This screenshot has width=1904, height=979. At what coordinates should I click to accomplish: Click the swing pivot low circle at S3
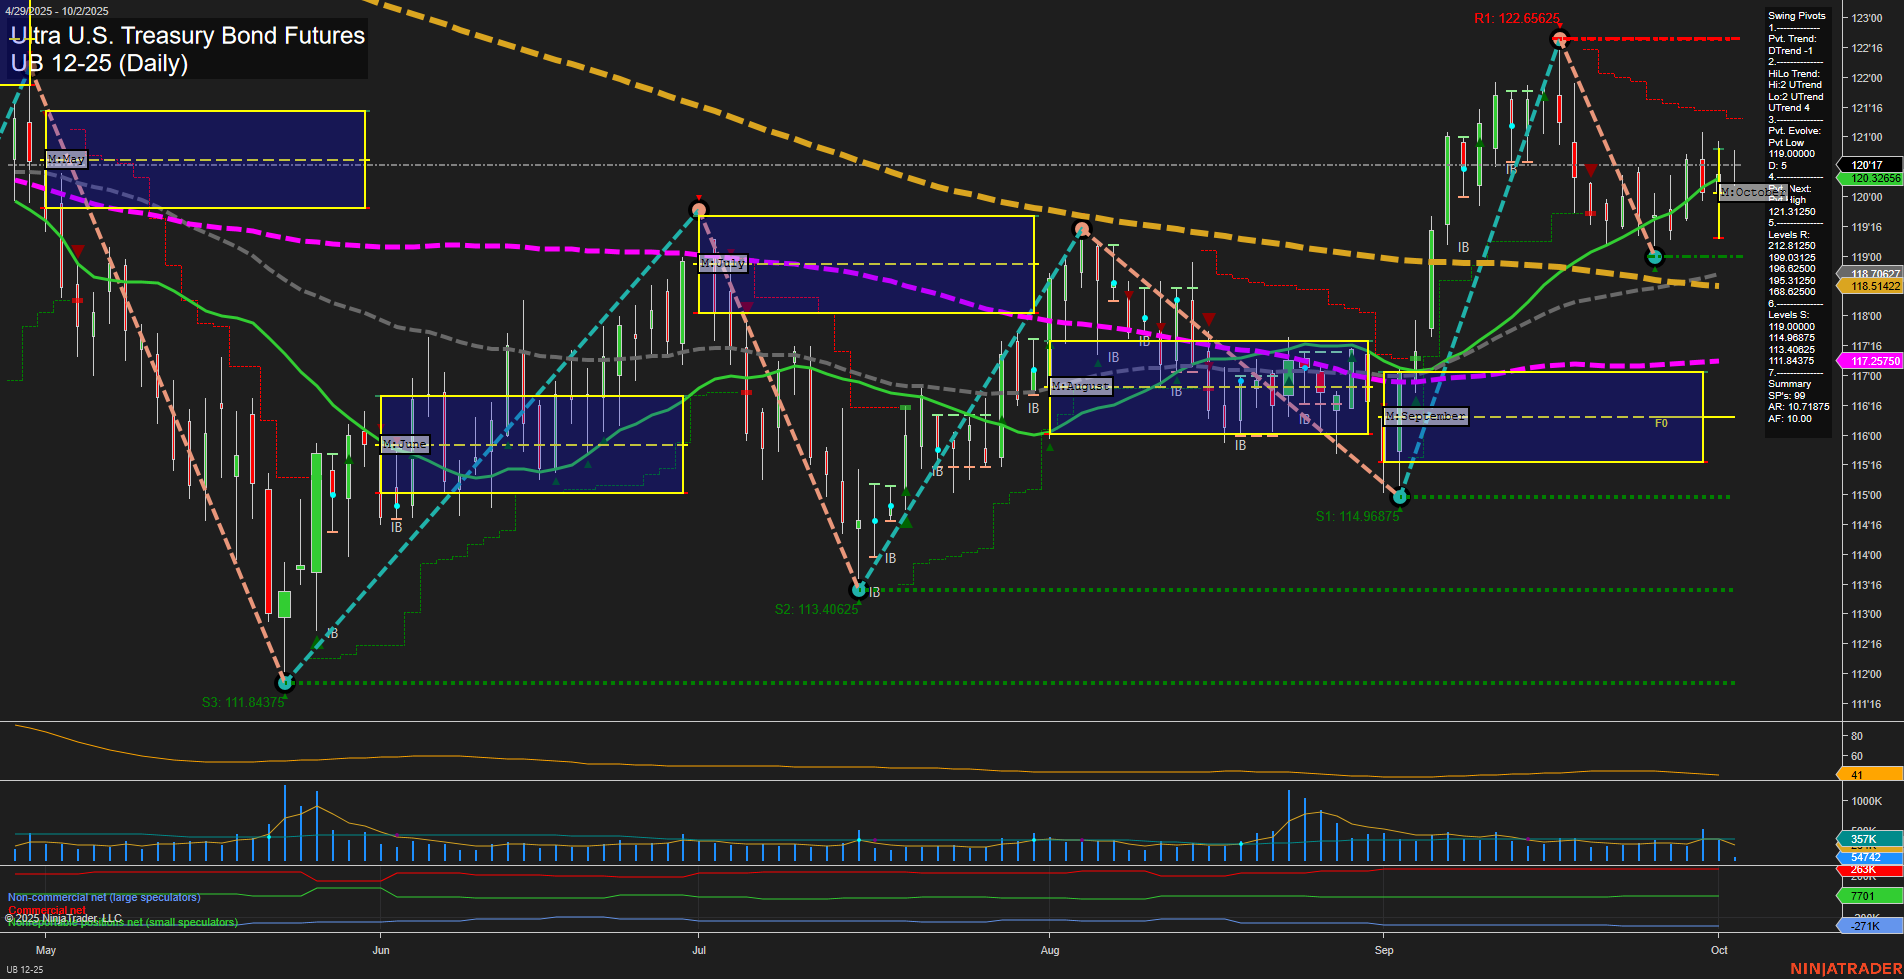(x=285, y=683)
